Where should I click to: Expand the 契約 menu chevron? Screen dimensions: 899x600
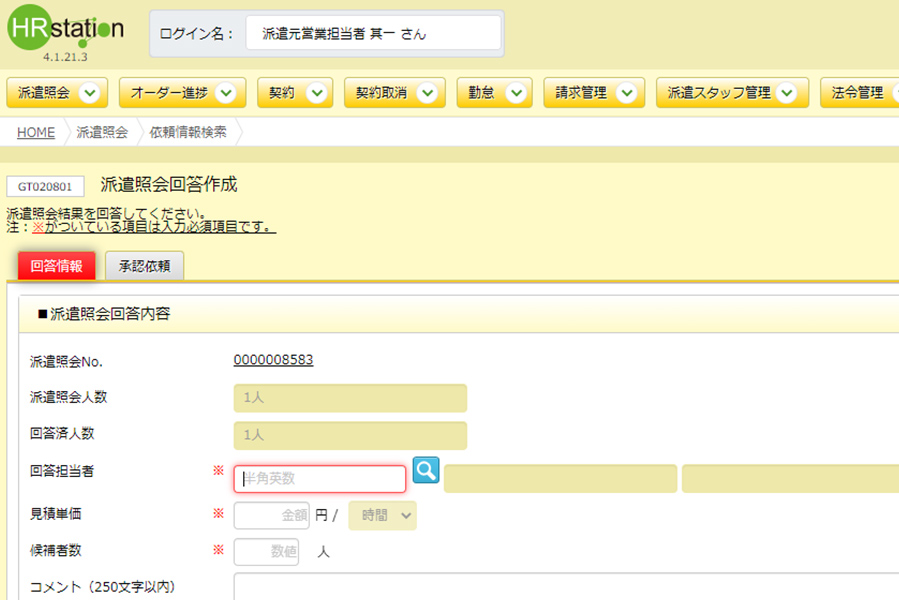[316, 93]
